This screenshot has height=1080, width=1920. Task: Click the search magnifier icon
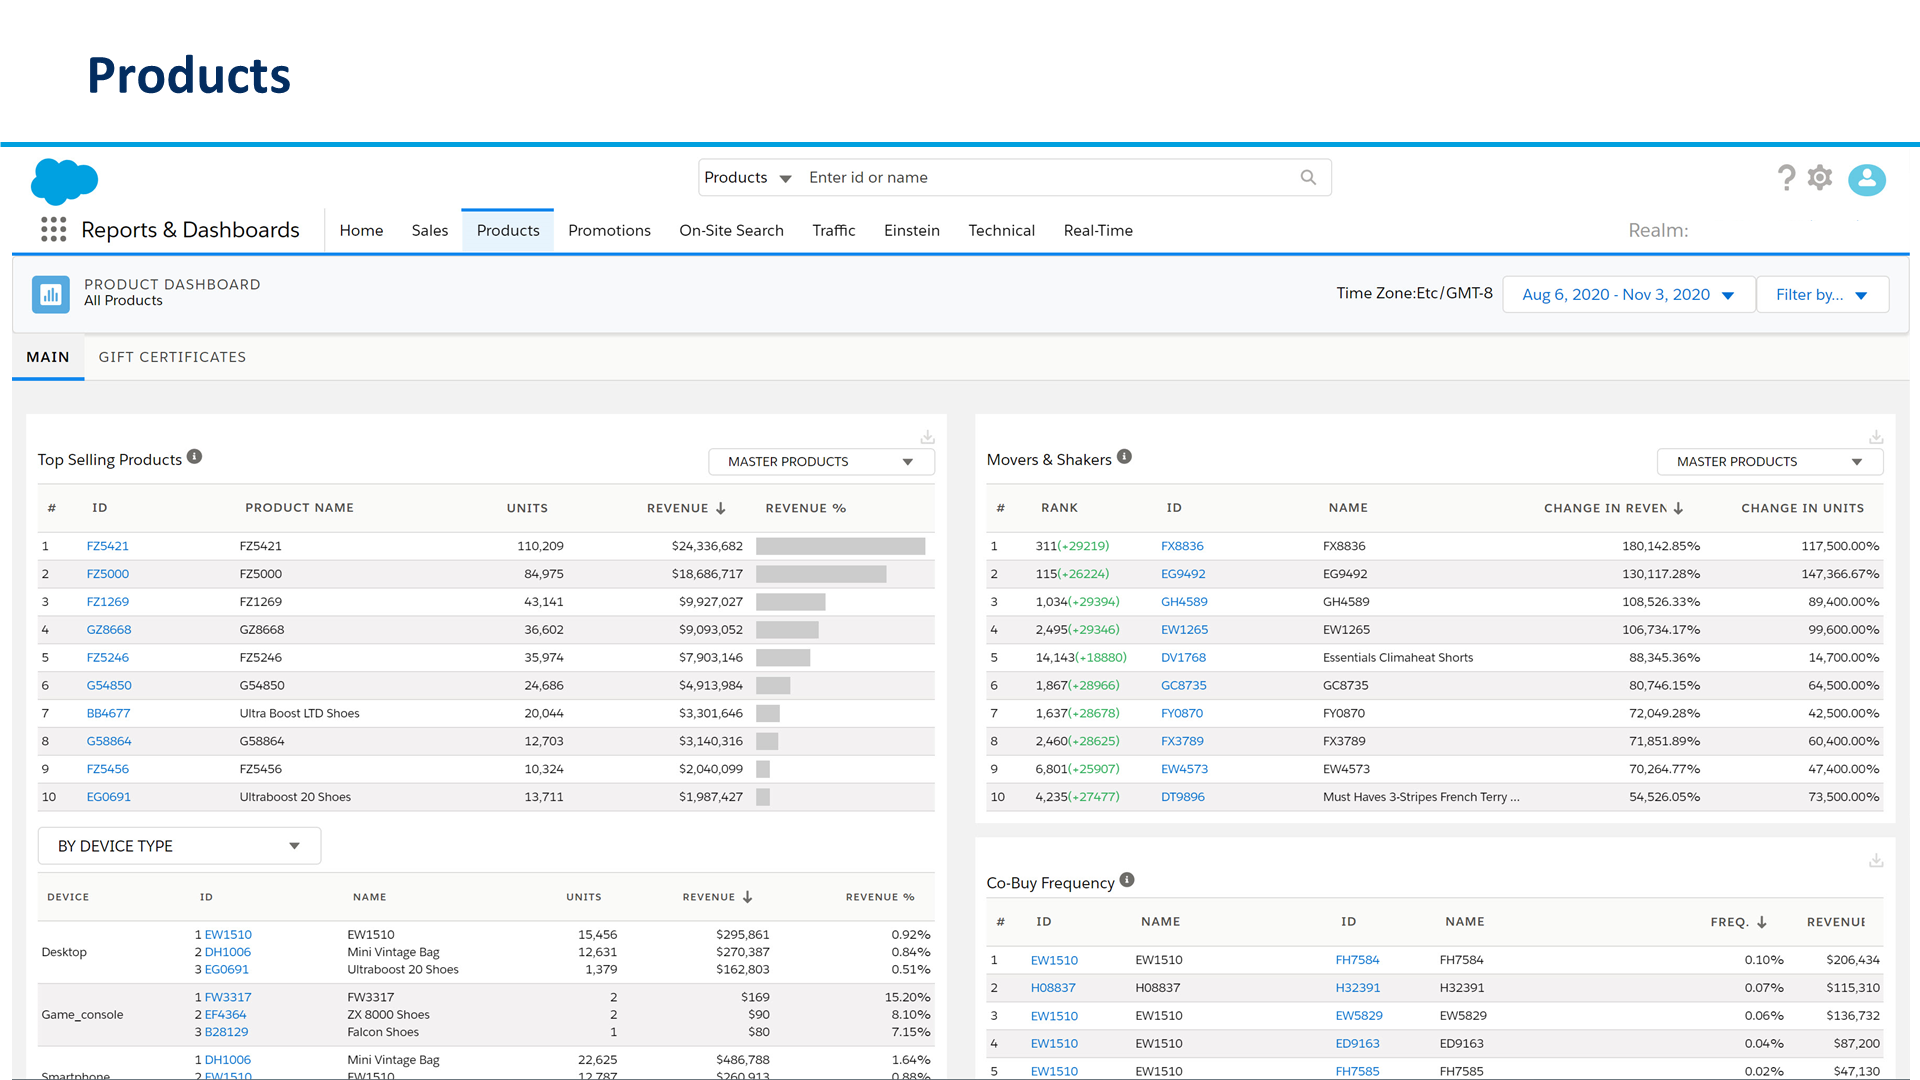pos(1308,177)
